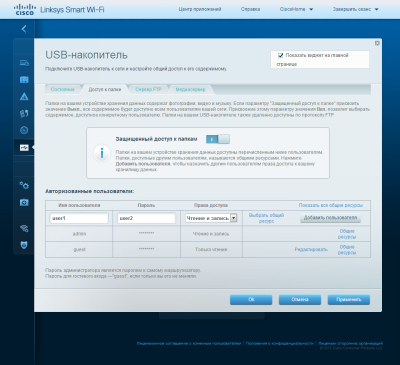Switch to the Media server tab
400x365 pixels.
click(x=190, y=89)
